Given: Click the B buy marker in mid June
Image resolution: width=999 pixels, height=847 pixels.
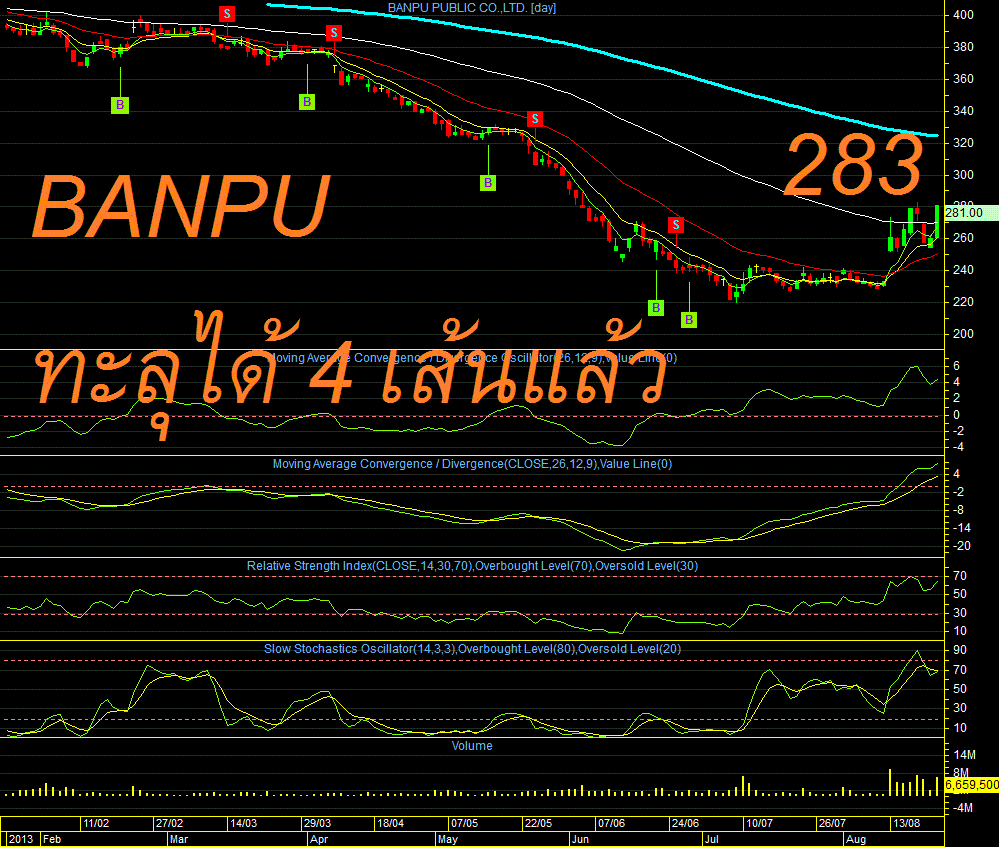Looking at the screenshot, I should point(656,308).
